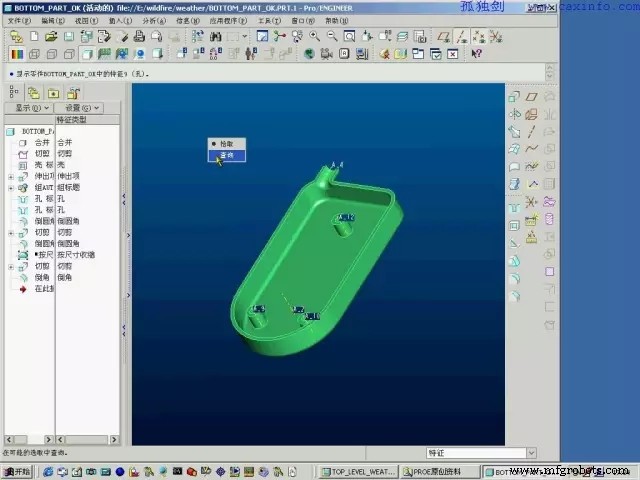Click the datum curve tool icon
This screenshot has height=480, width=640.
[531, 149]
